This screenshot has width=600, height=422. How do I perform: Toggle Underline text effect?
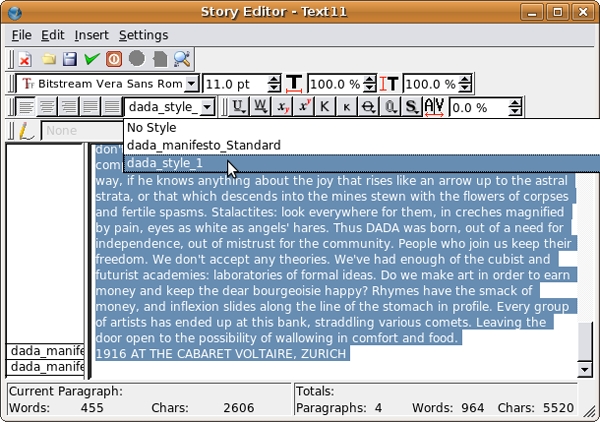238,107
